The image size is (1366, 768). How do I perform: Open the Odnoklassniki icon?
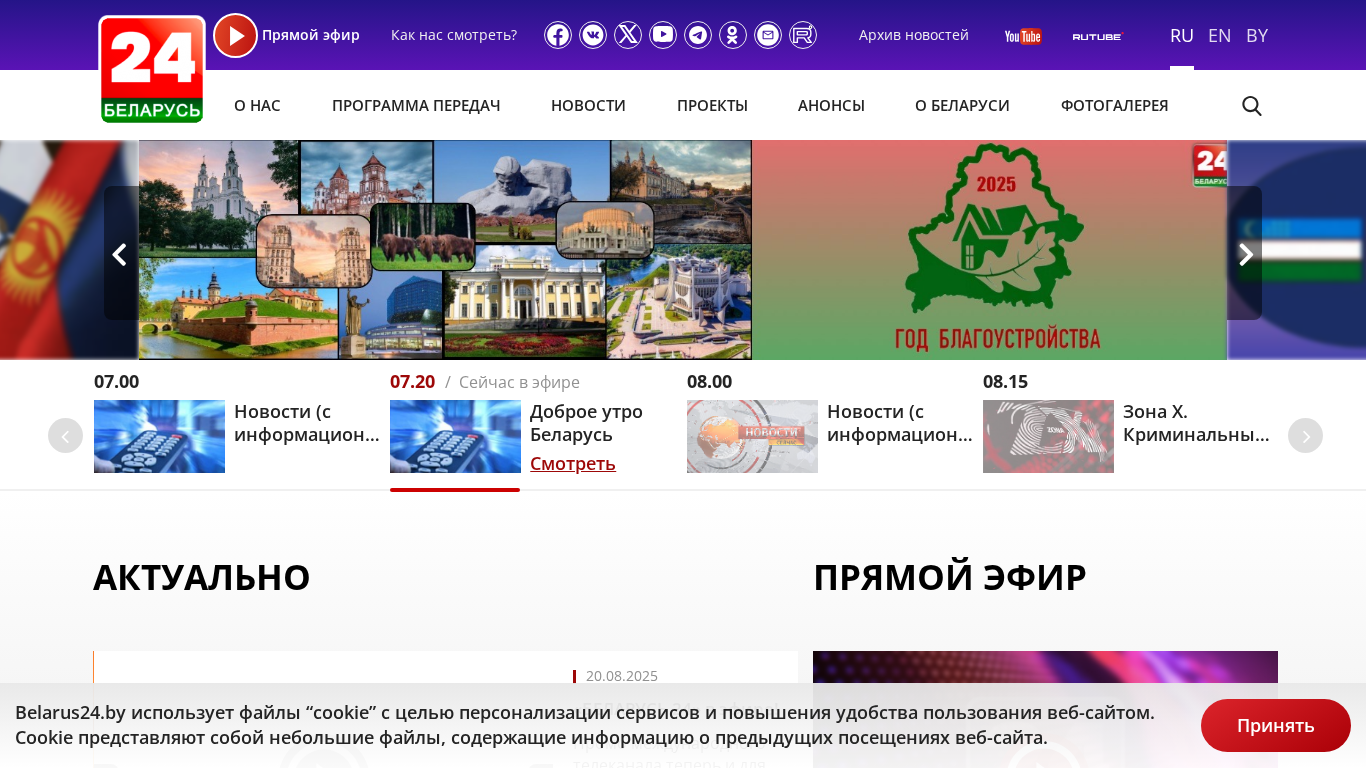pos(733,35)
